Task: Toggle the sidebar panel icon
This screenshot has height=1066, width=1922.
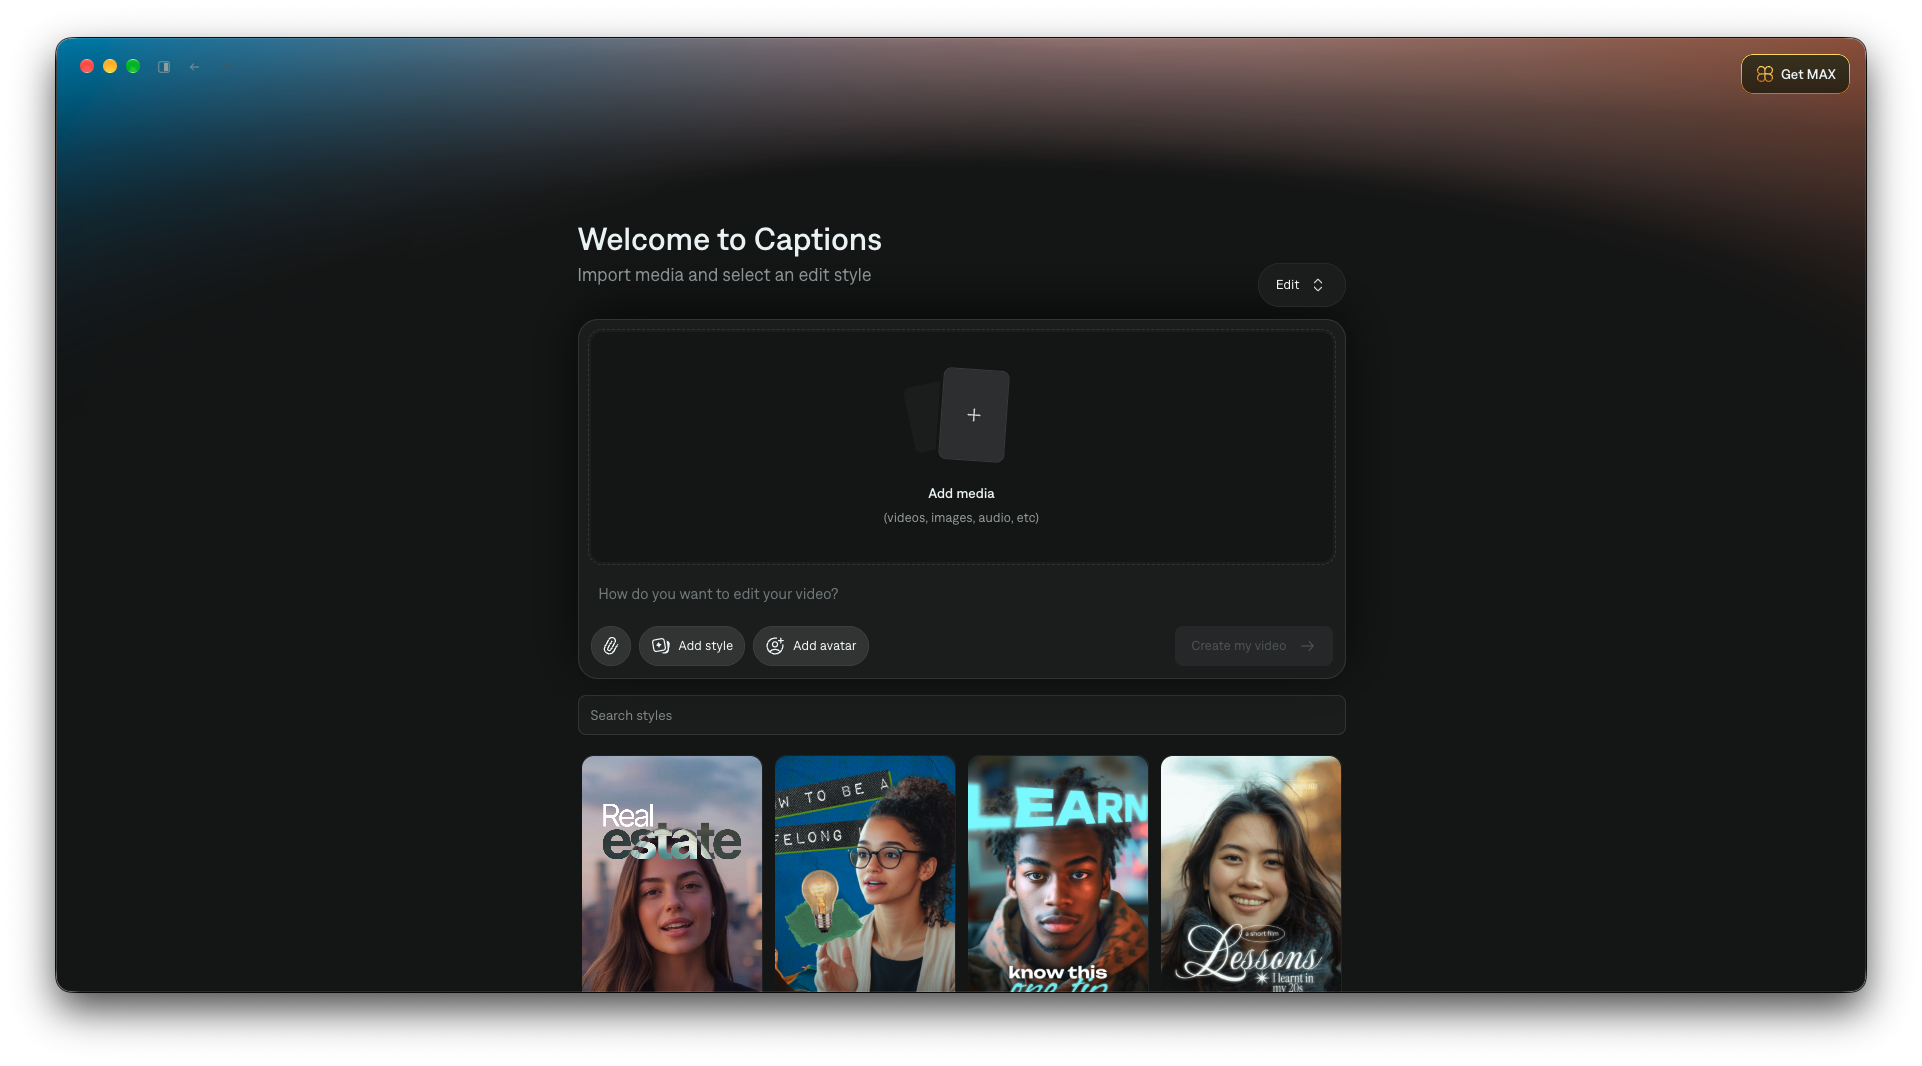Action: (x=164, y=67)
